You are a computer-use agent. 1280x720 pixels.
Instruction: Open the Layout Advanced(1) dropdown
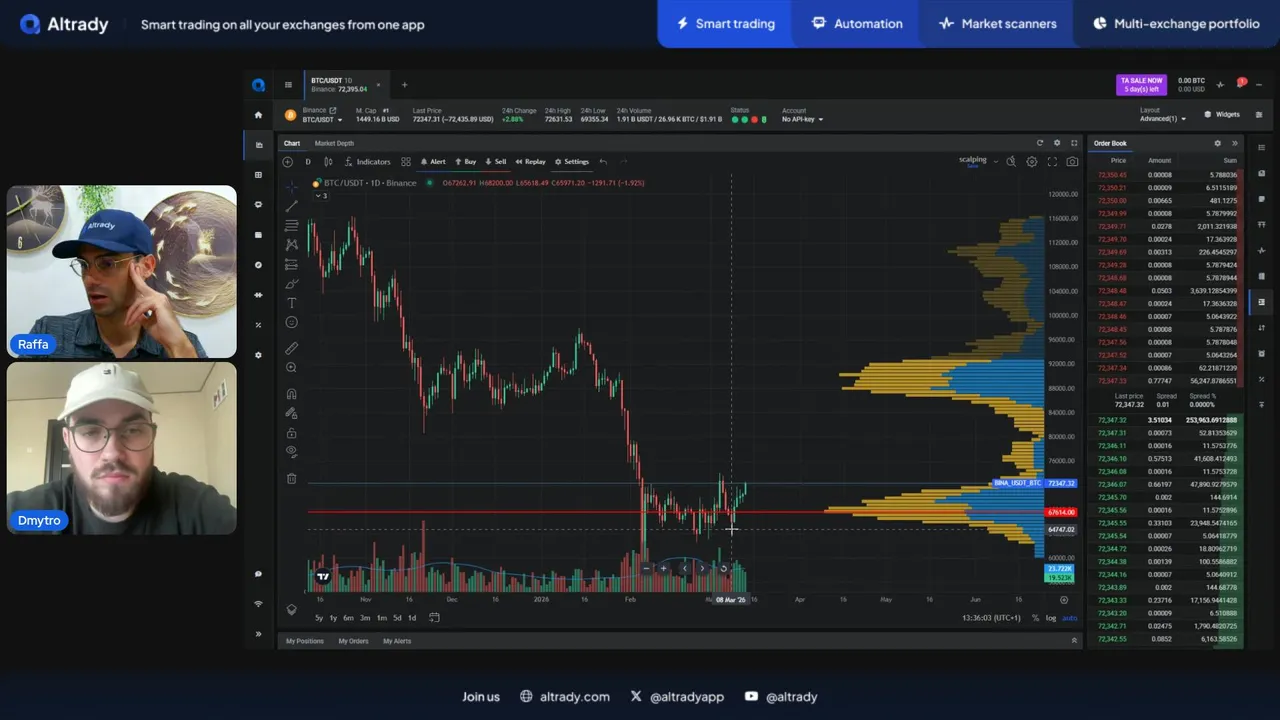(1163, 119)
